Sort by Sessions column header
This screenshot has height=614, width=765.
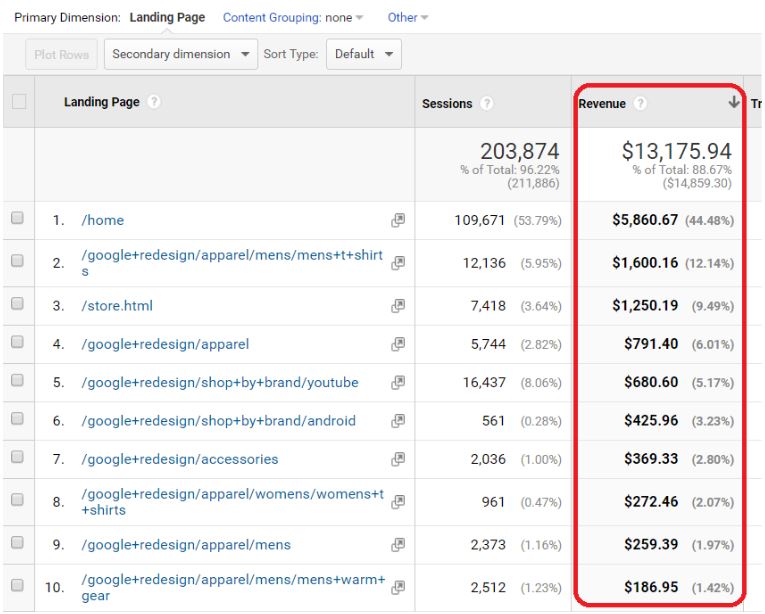(x=447, y=104)
